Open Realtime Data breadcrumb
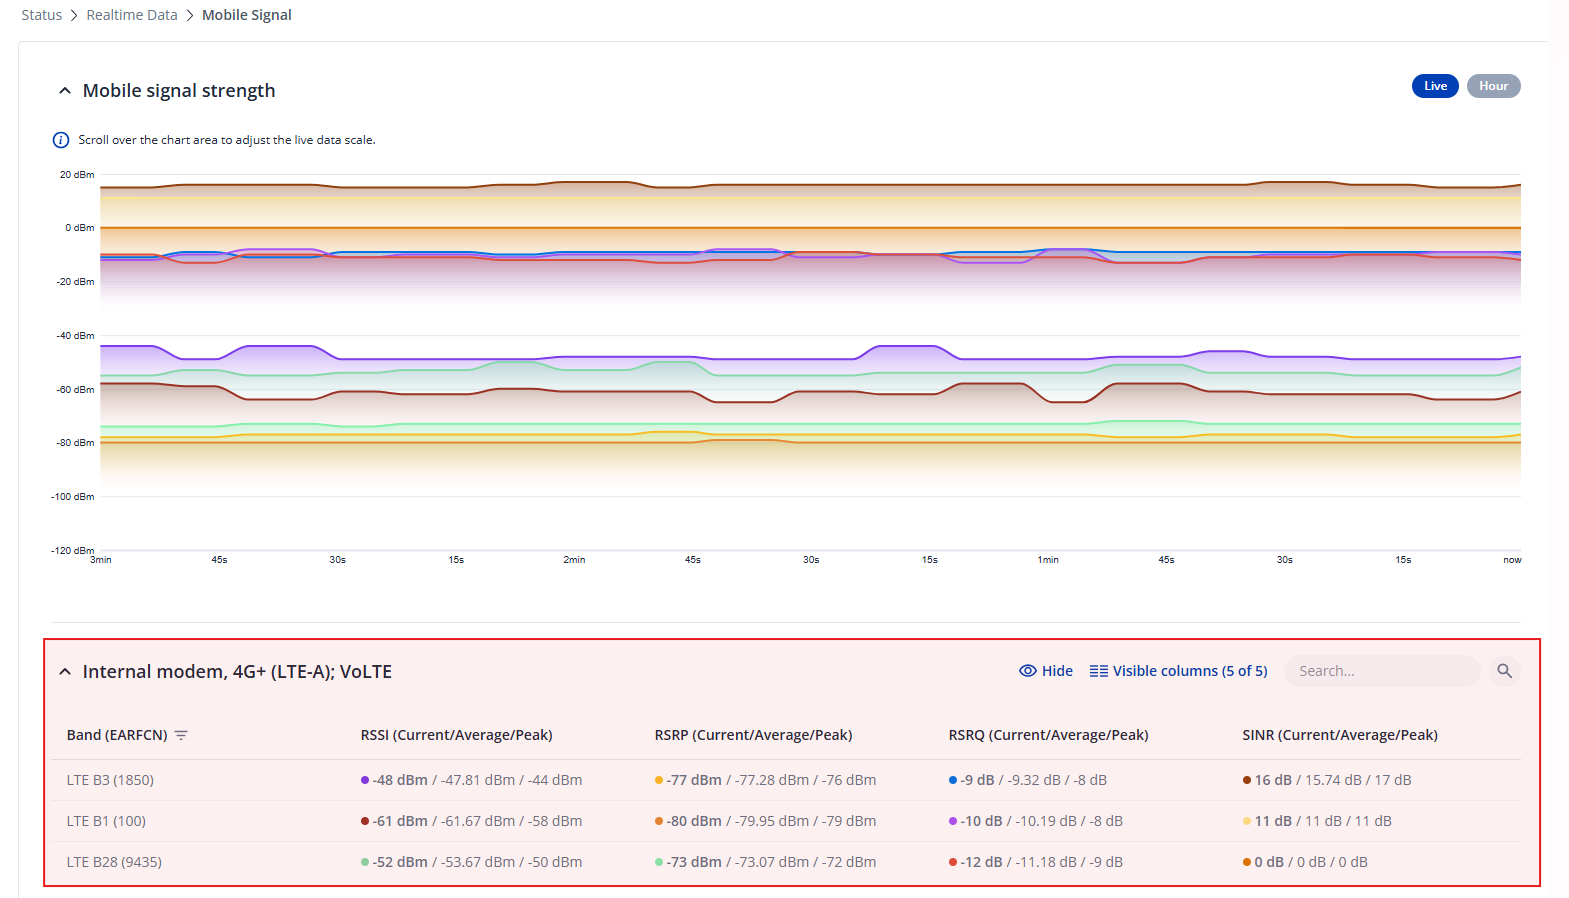Viewport: 1569px width, 898px height. pos(132,15)
